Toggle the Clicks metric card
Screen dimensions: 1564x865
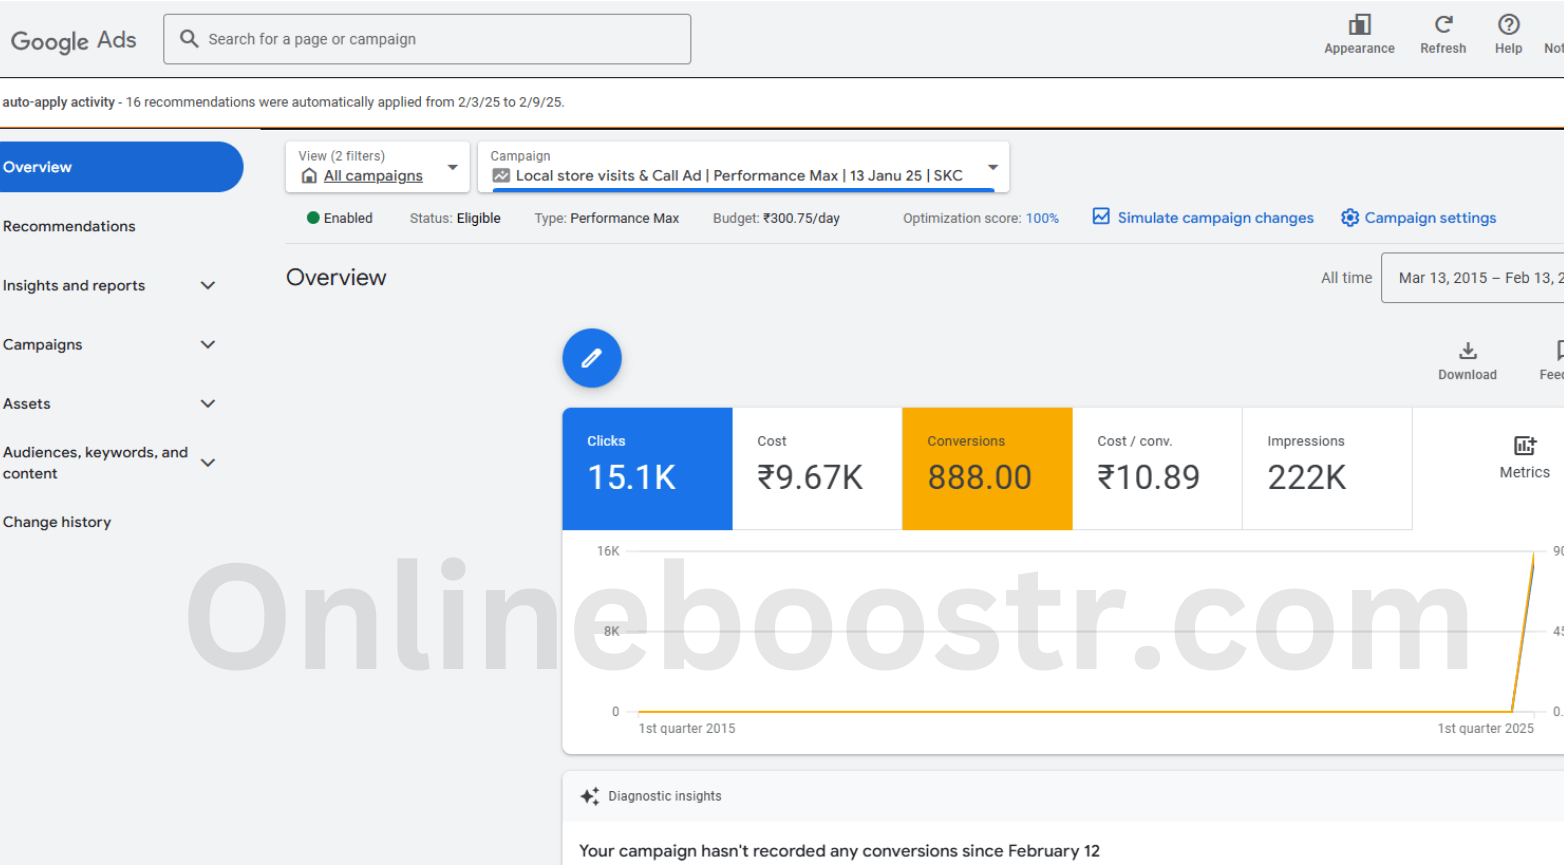point(647,468)
